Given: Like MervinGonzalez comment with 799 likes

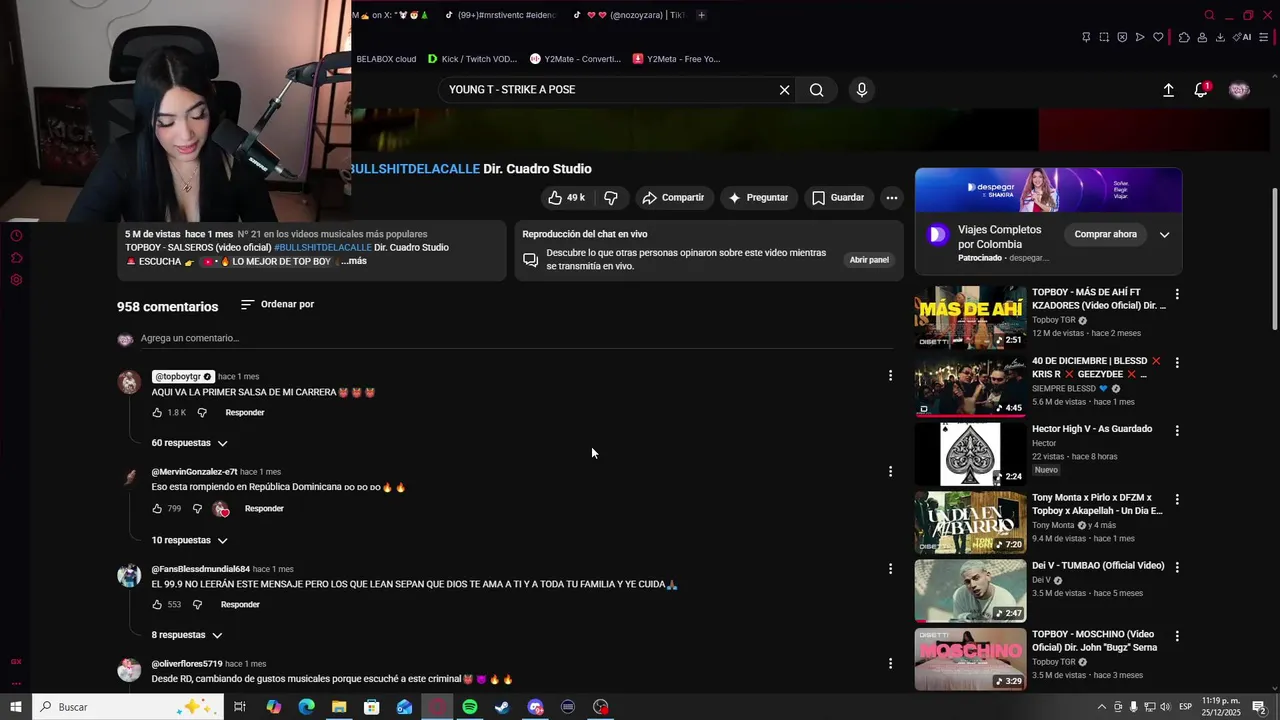Looking at the screenshot, I should point(157,509).
